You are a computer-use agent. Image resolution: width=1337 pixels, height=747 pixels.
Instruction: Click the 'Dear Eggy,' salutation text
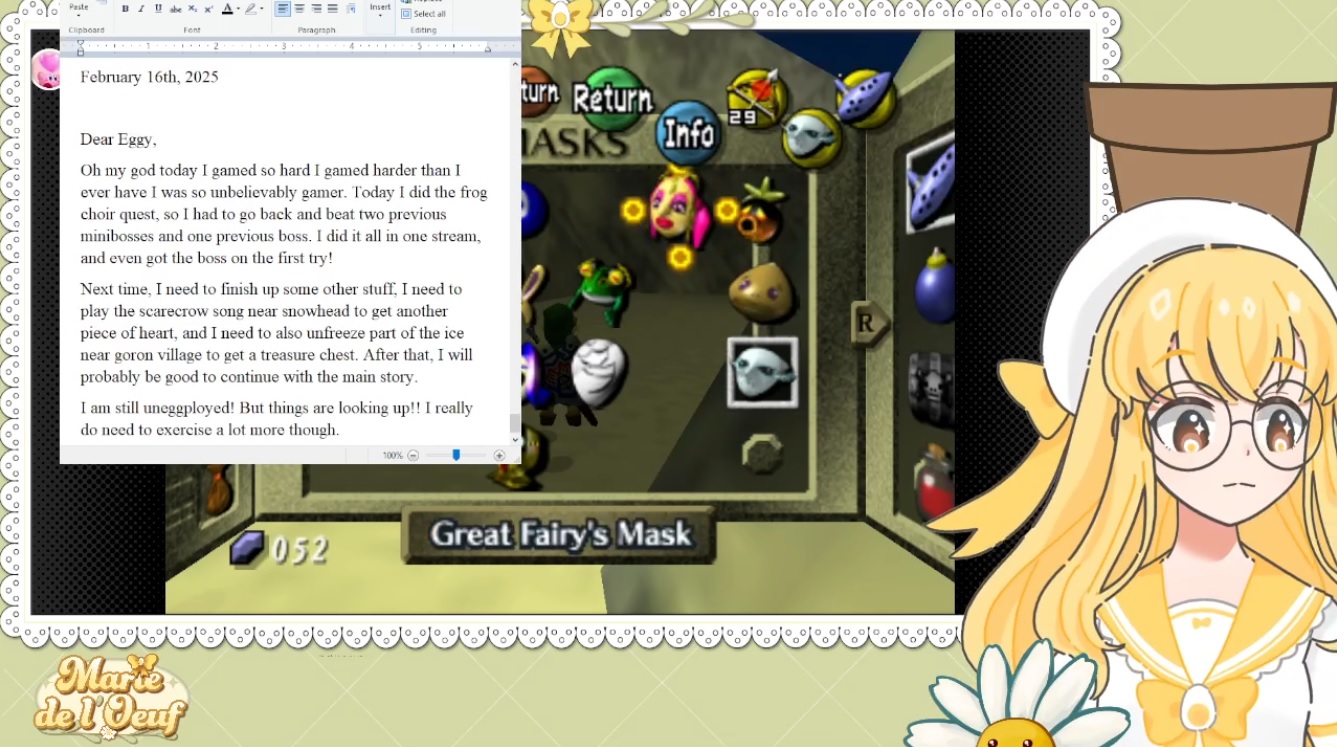click(x=118, y=139)
